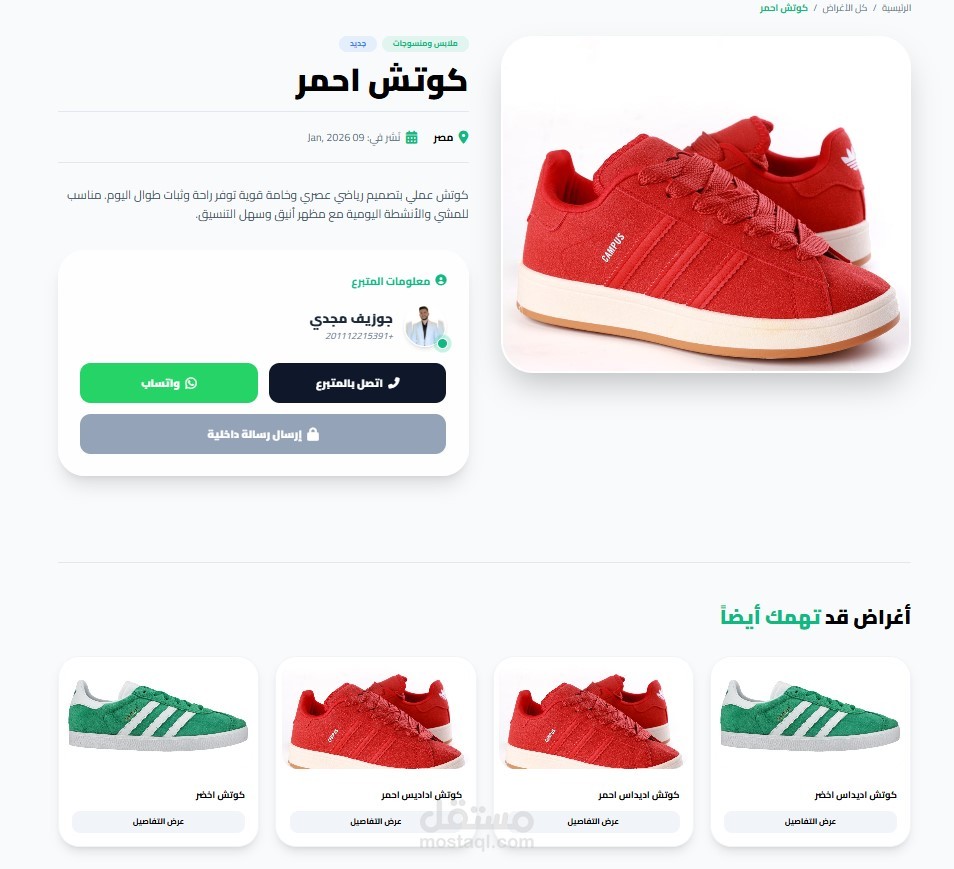954x869 pixels.
Task: Select the ملابس ومنسوجات category tag
Action: click(x=425, y=44)
